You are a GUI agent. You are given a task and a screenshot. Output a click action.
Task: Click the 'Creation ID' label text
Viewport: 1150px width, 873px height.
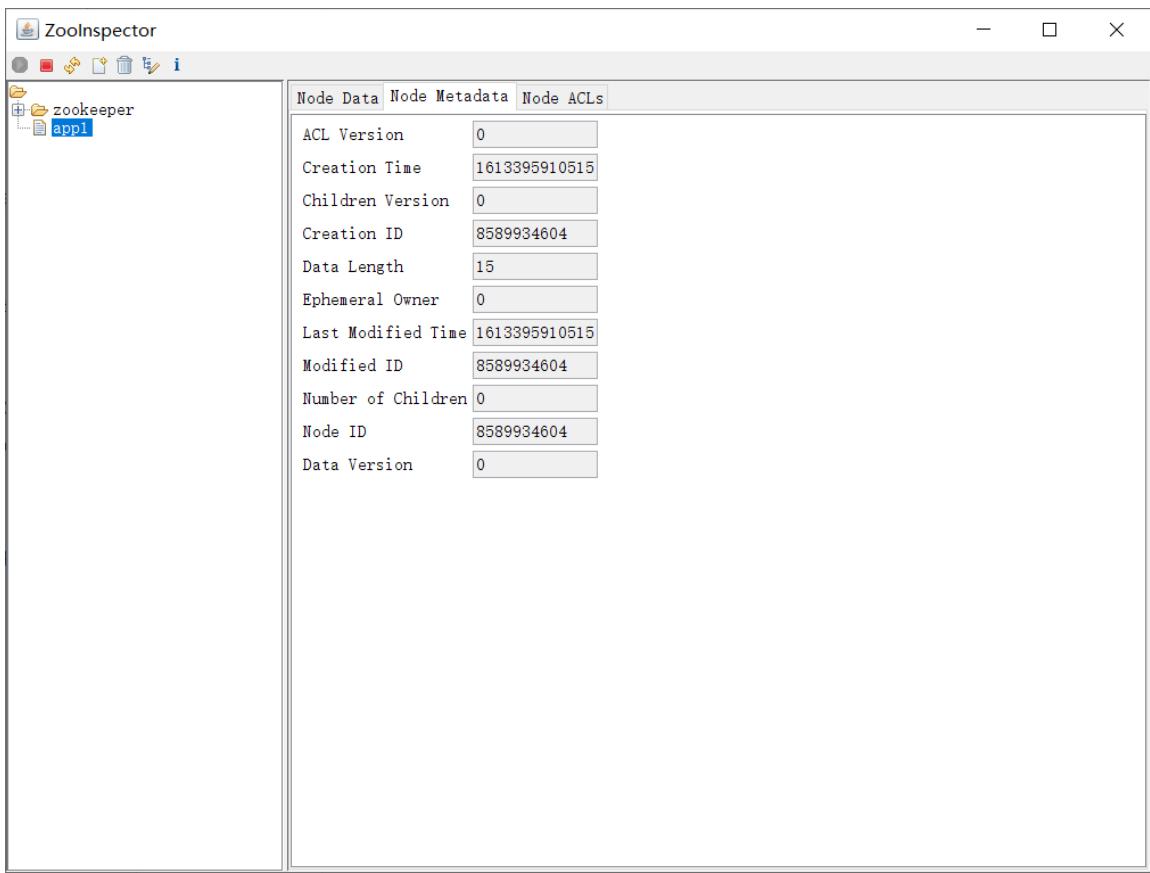tap(352, 234)
